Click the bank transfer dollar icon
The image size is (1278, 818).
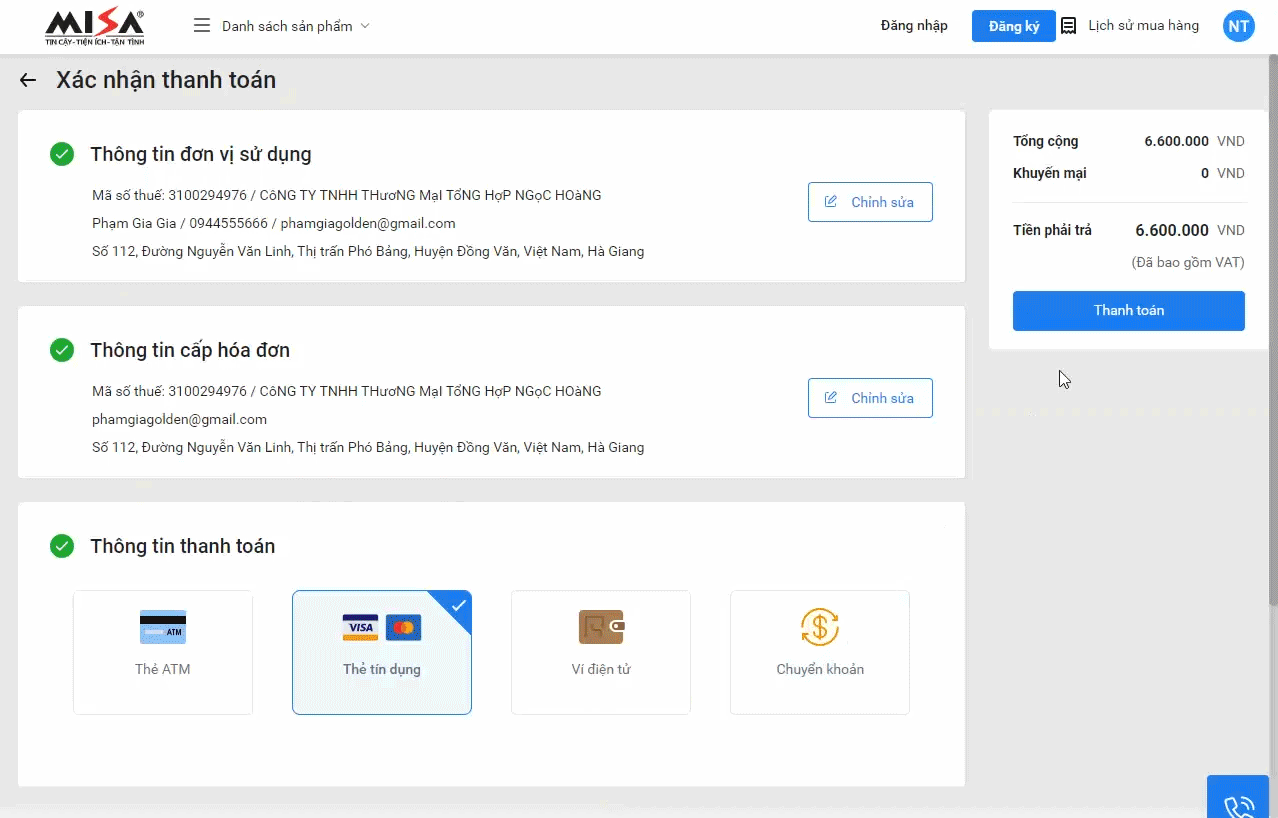pyautogui.click(x=820, y=627)
